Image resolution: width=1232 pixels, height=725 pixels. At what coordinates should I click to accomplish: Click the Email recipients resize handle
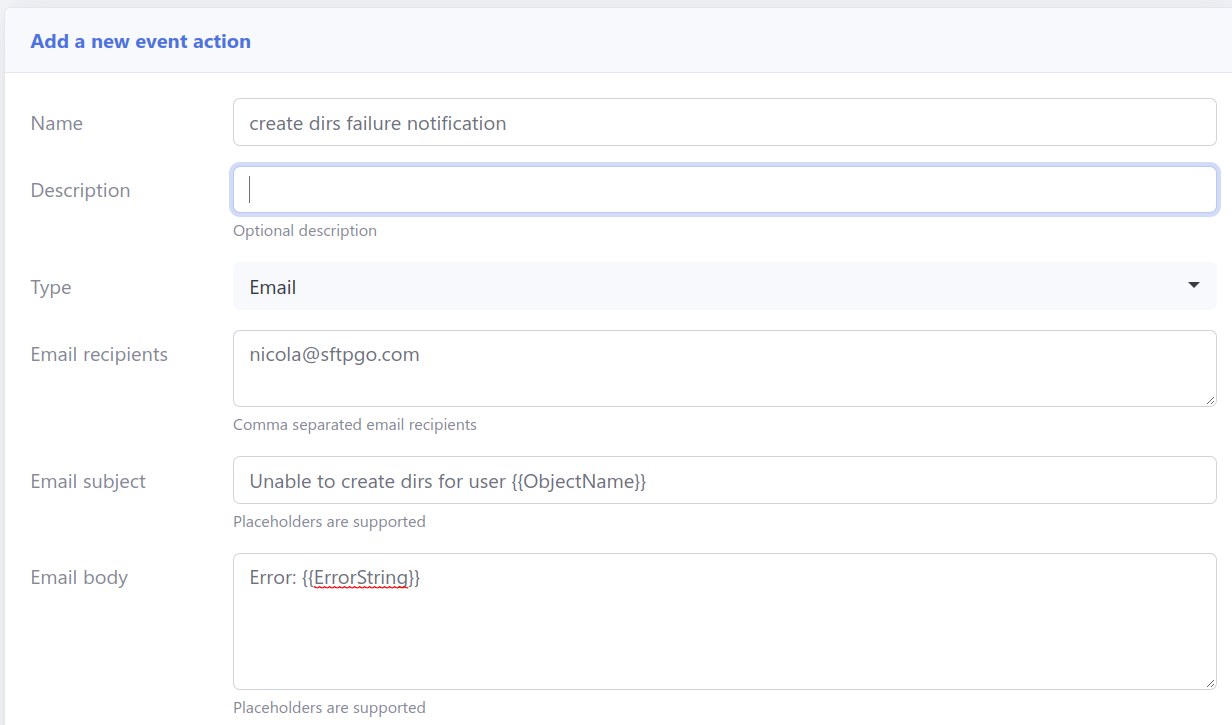(x=1210, y=400)
